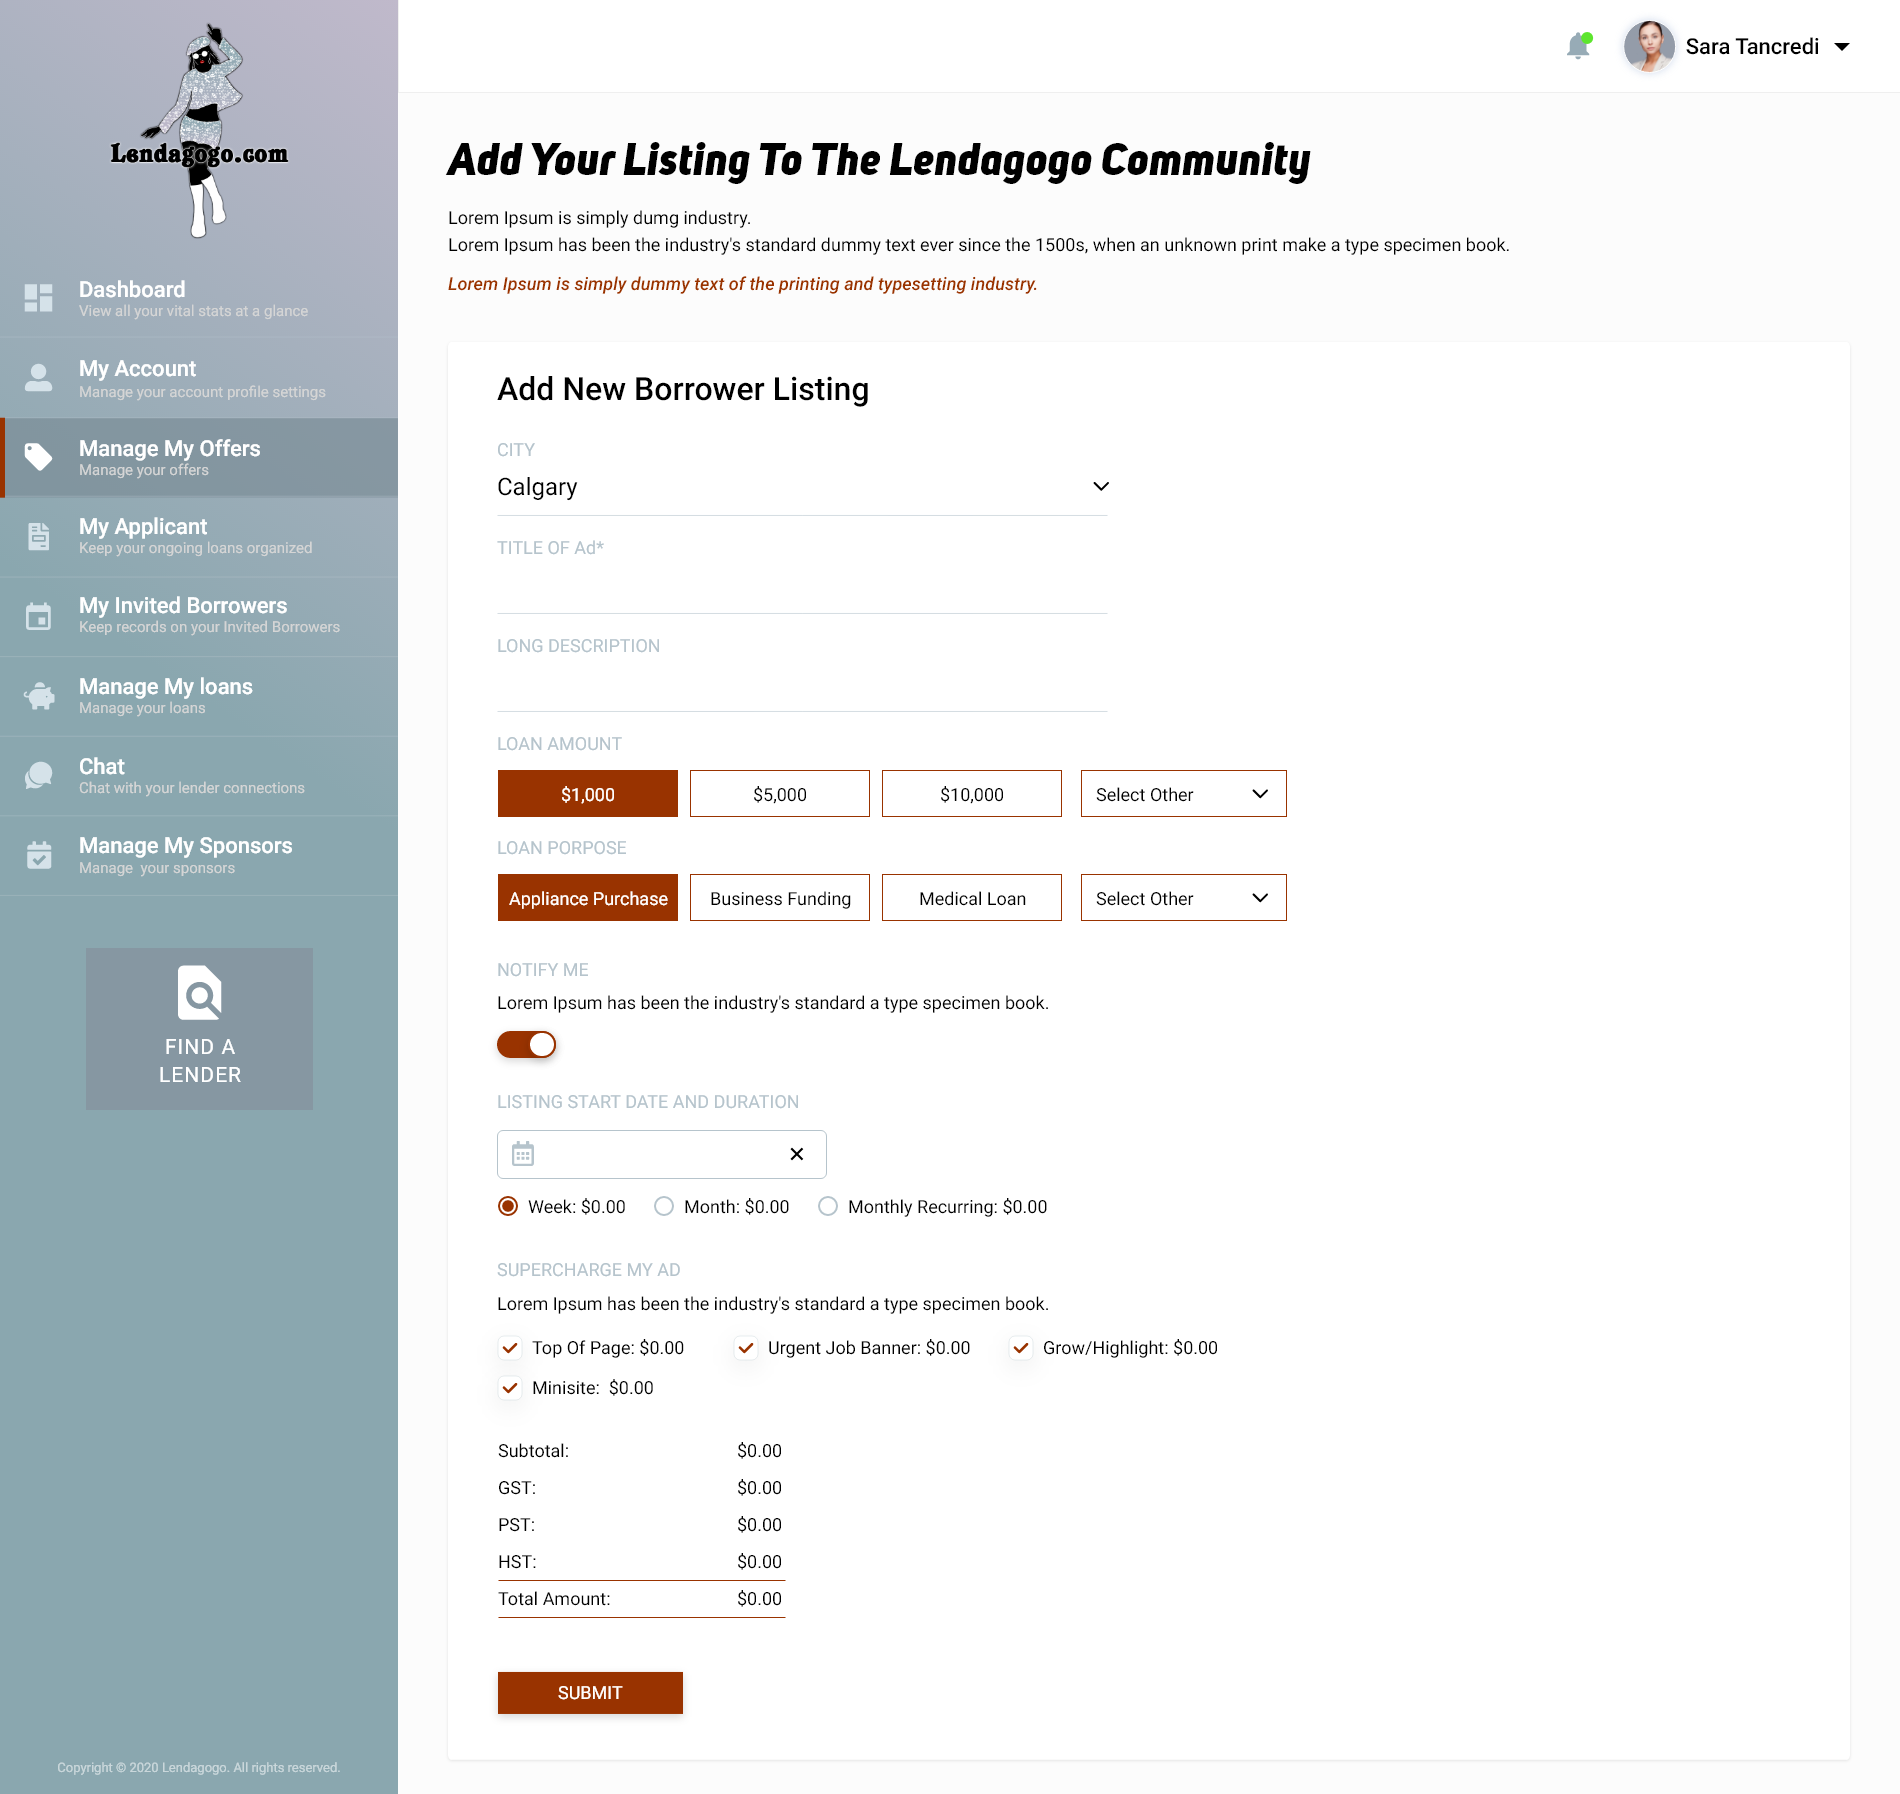
Task: Click the Manage My Offers tag icon
Action: coord(38,457)
